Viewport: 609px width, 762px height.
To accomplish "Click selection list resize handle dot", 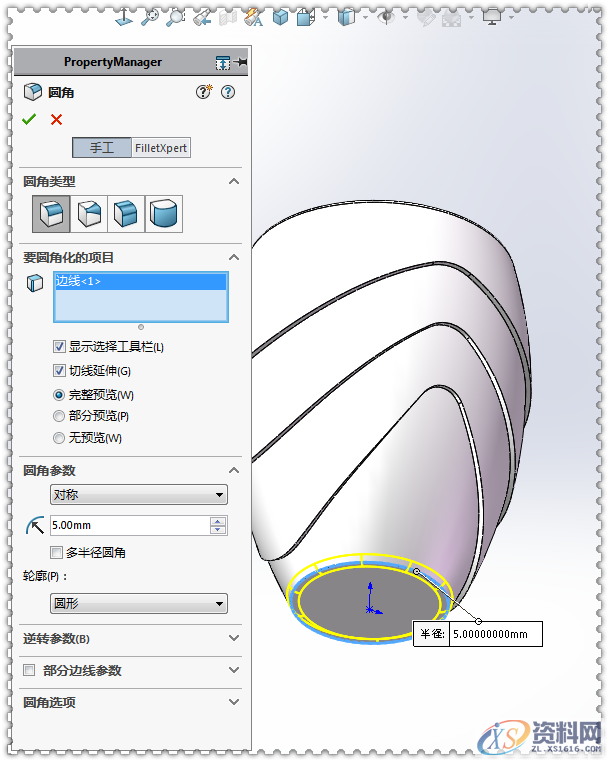I will (141, 327).
